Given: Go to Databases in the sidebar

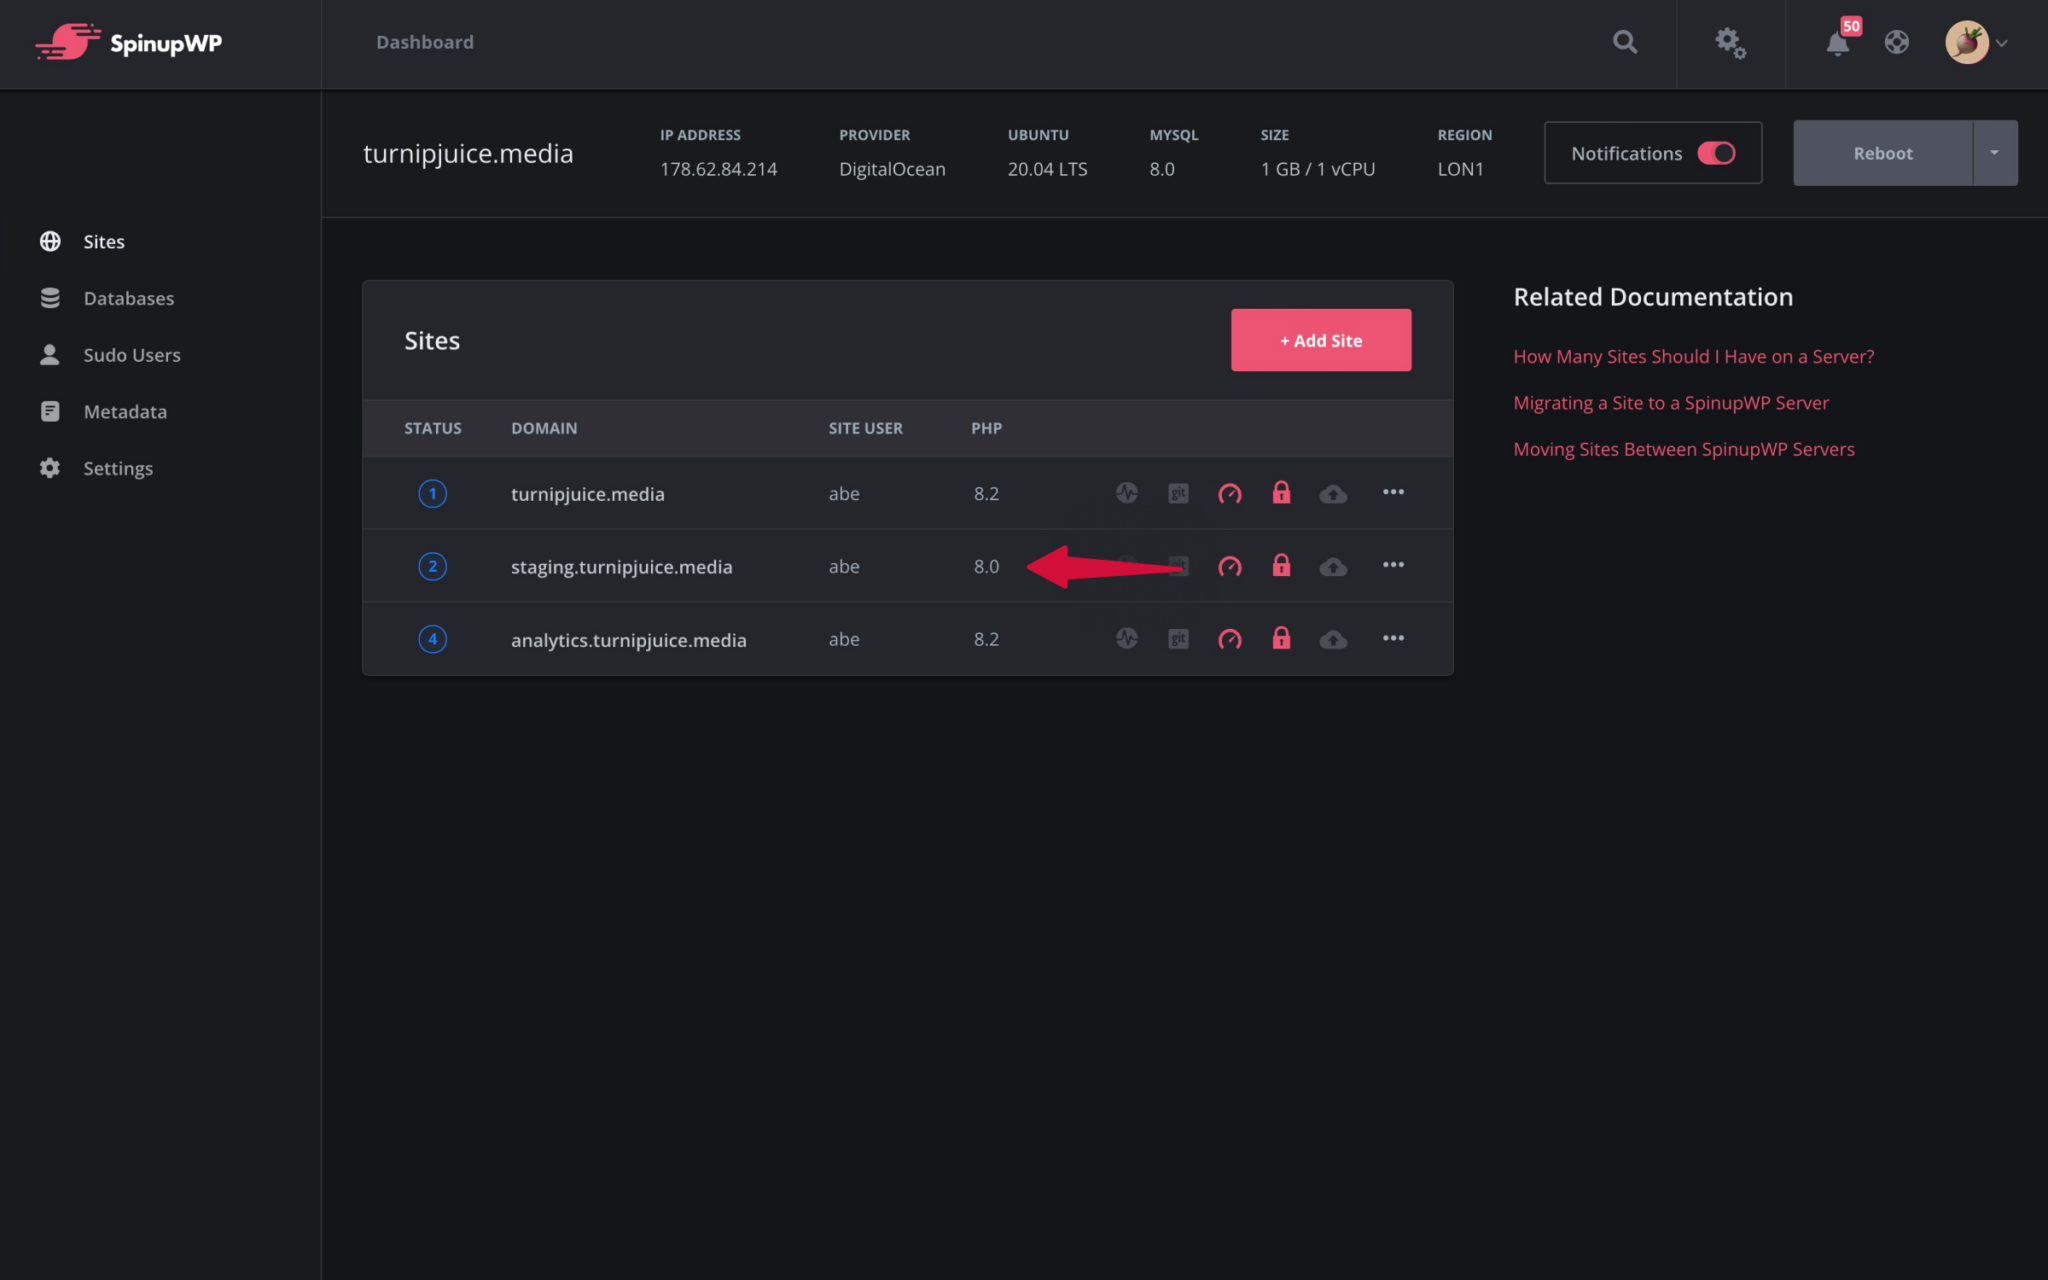Looking at the screenshot, I should click(x=128, y=298).
